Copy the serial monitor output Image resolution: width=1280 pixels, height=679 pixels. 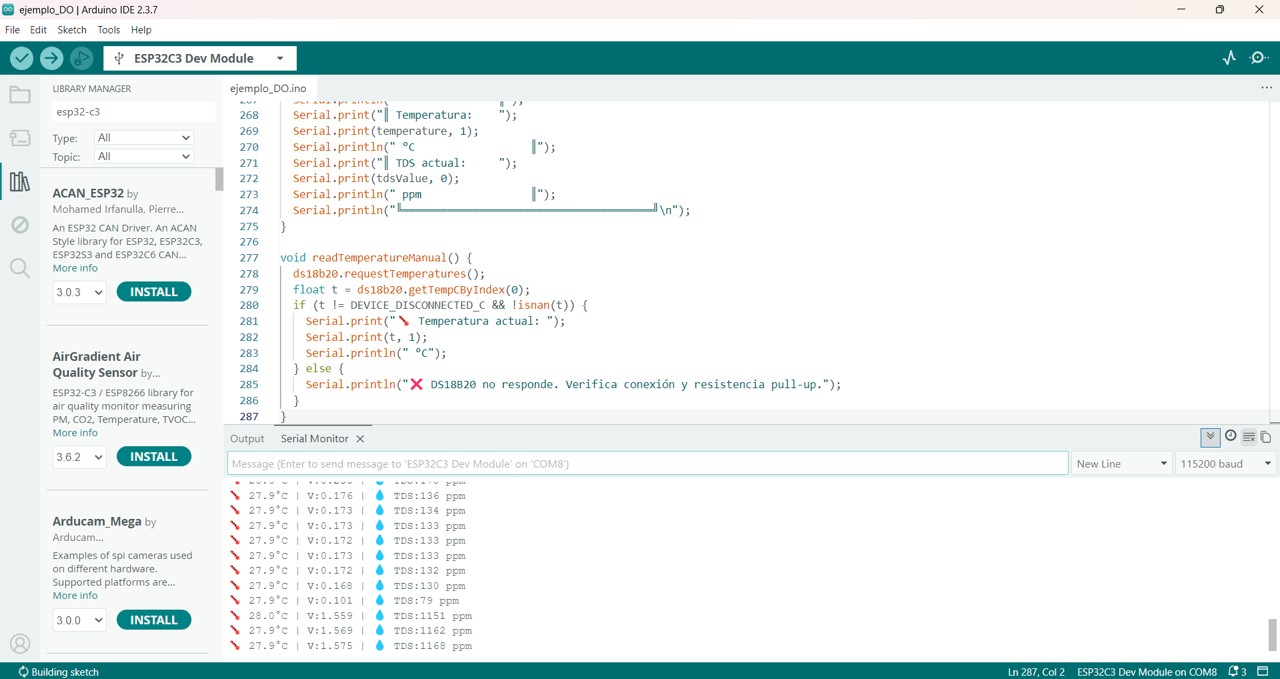point(1266,437)
